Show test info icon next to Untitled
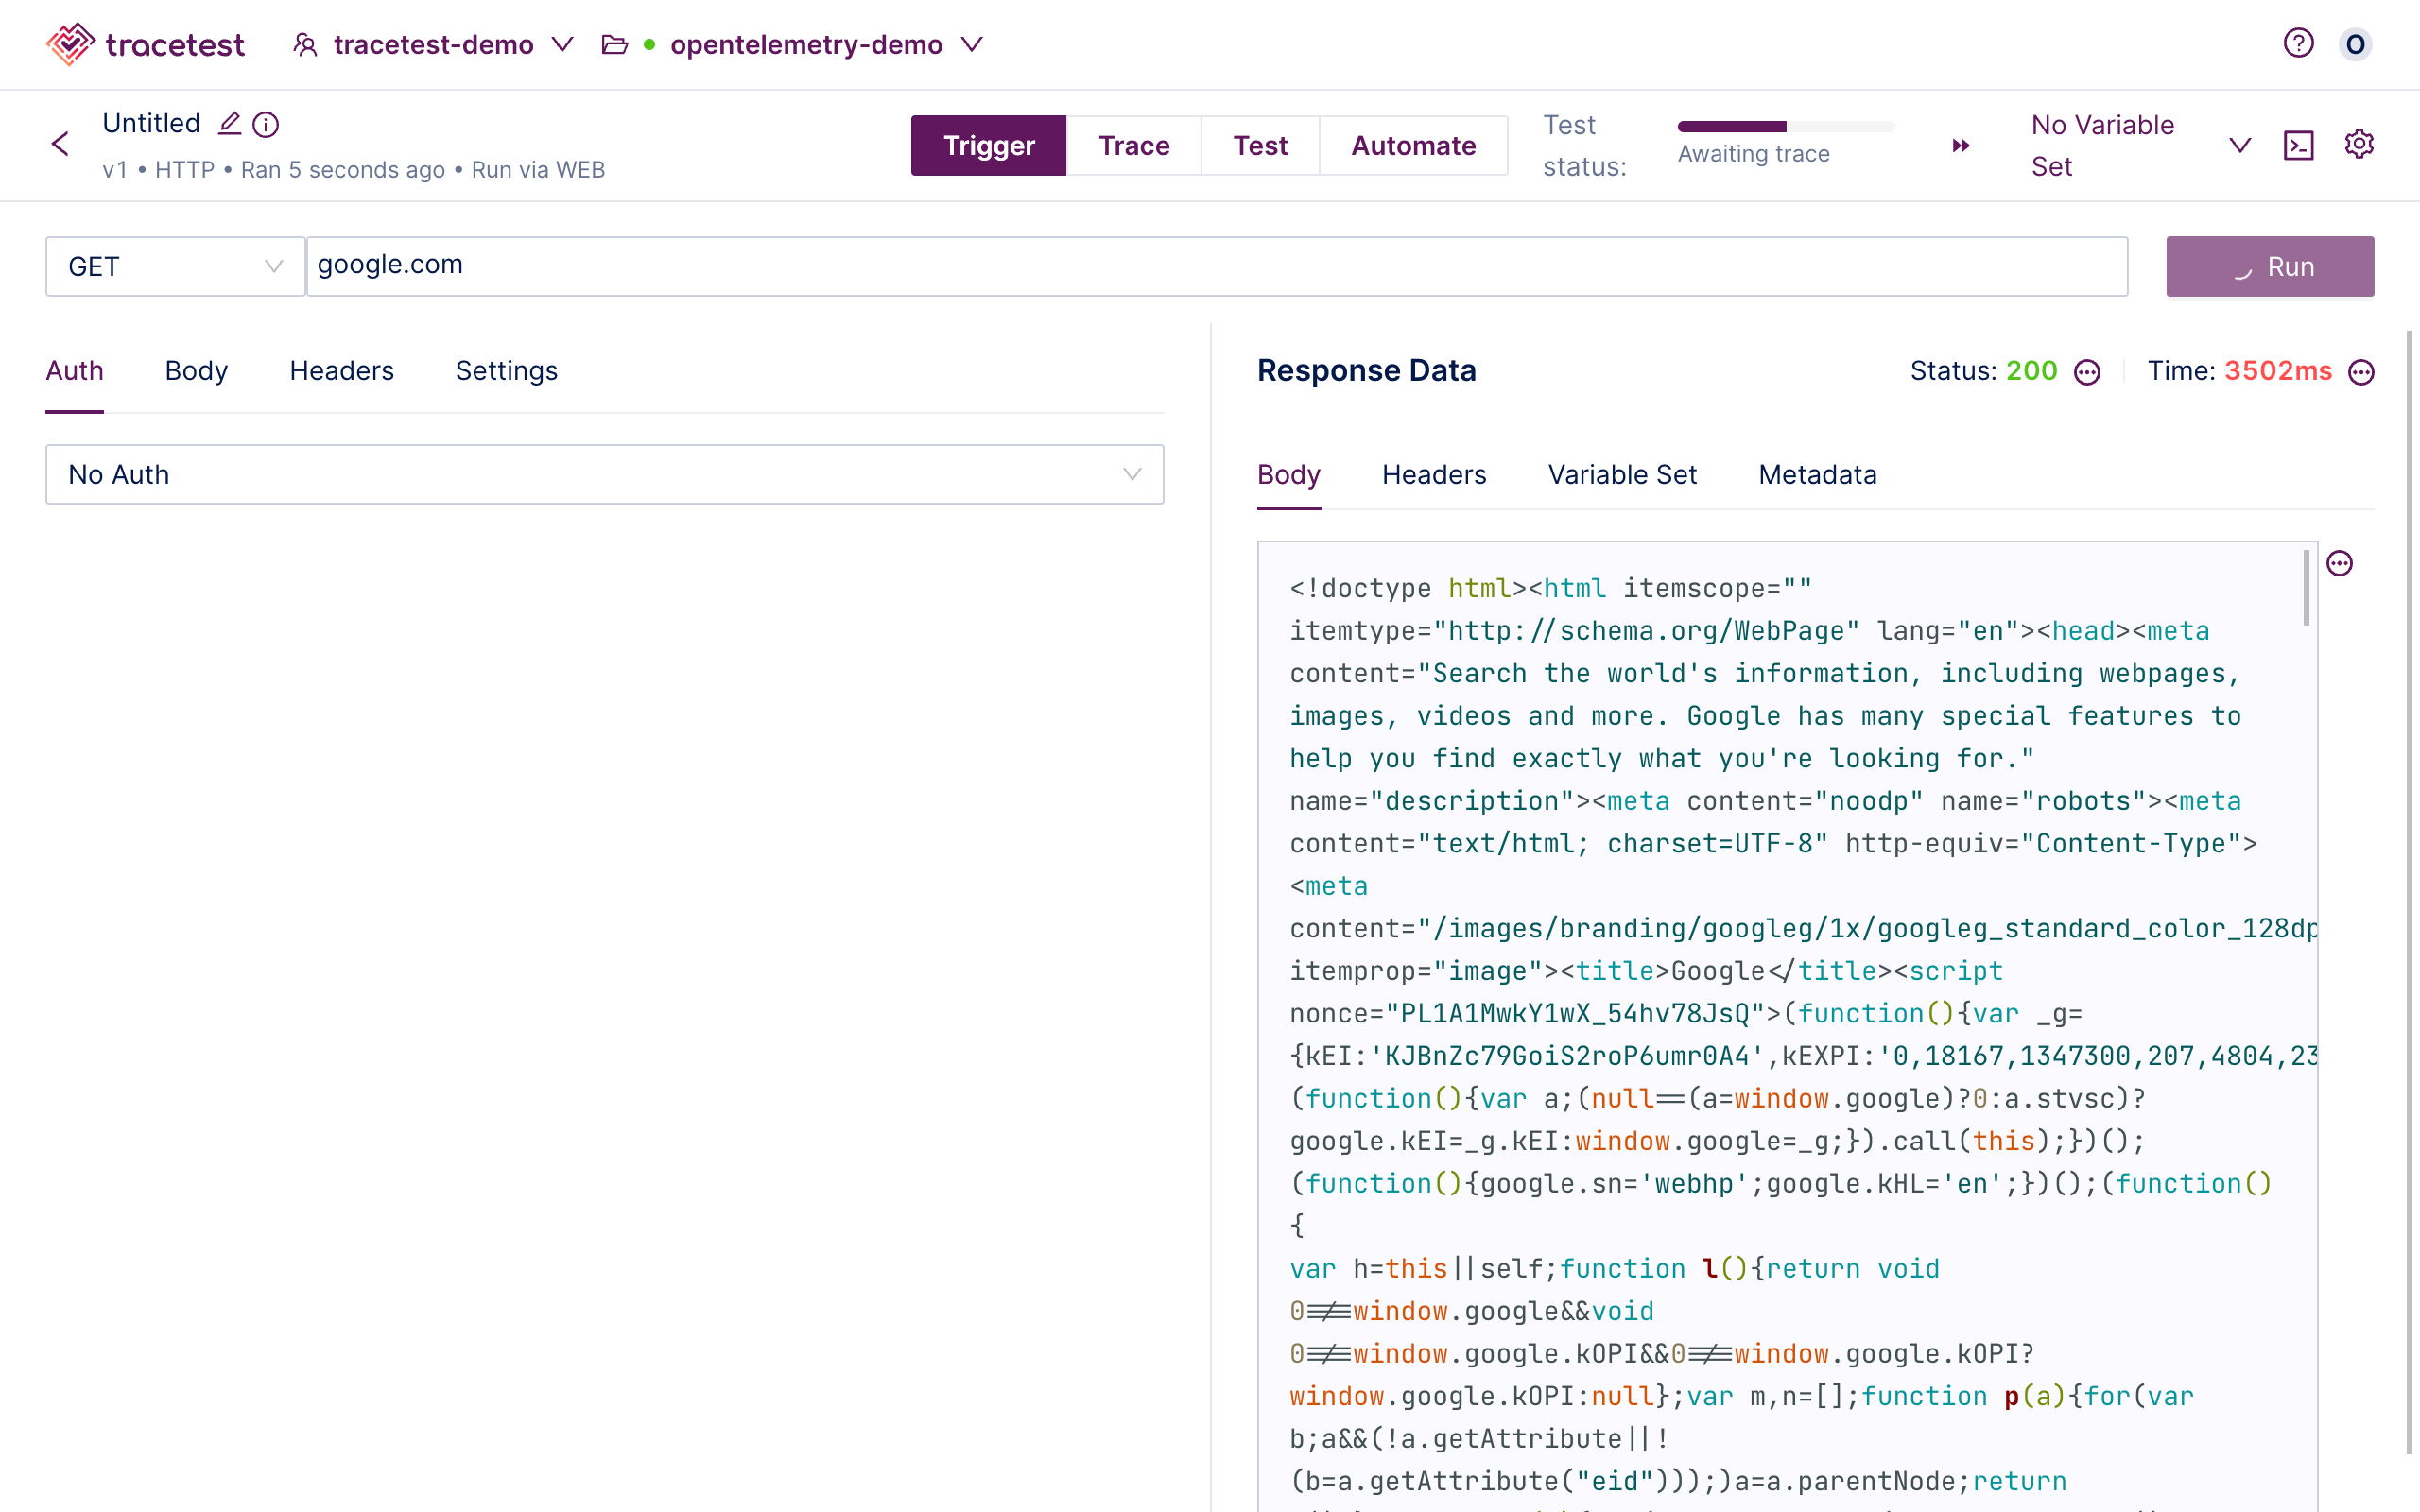This screenshot has height=1512, width=2420. 266,124
